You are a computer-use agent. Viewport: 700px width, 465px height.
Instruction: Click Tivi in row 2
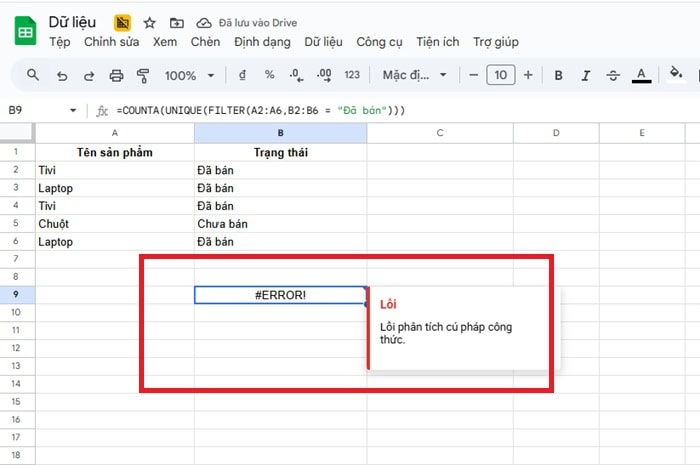[115, 170]
